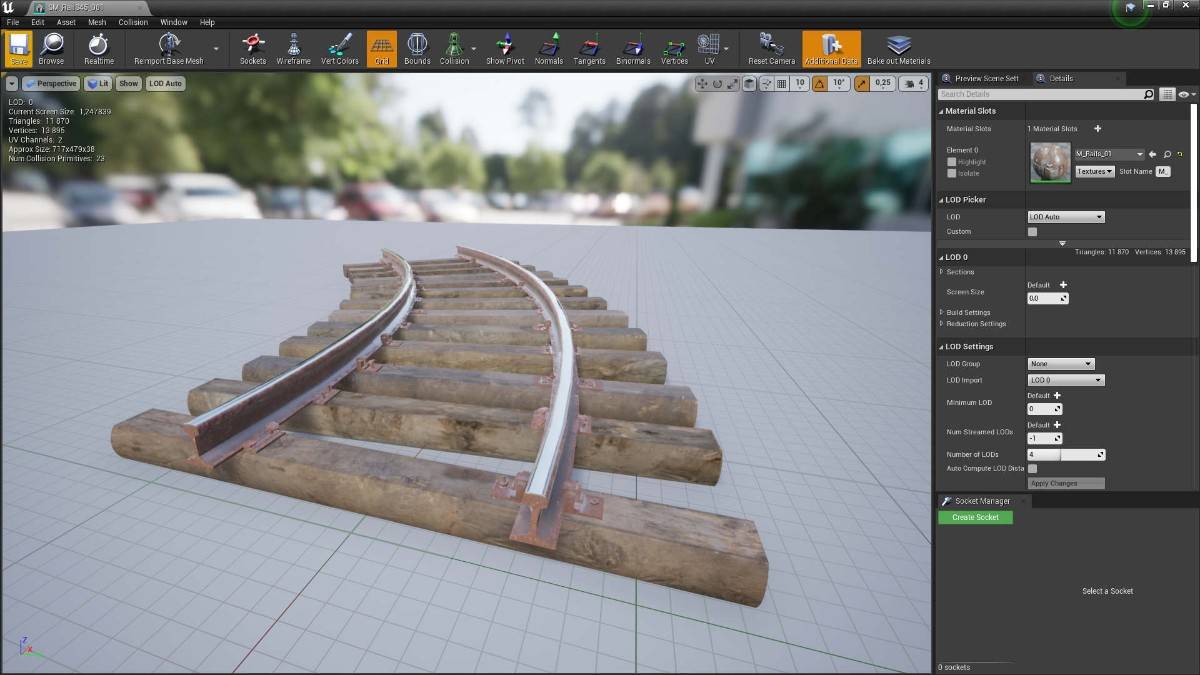Screen dimensions: 1200x675
Task: Adjust the Number of LODs slider
Action: [1066, 455]
